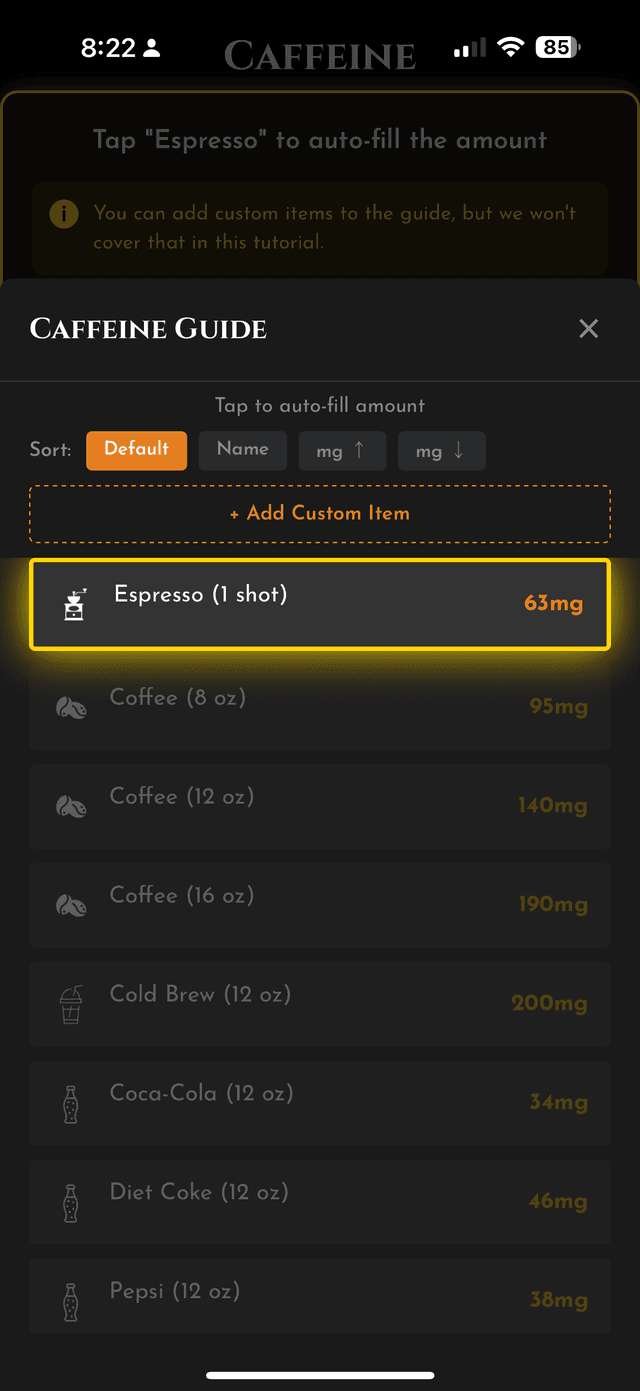Image resolution: width=640 pixels, height=1391 pixels.
Task: Select the Default sort option
Action: point(136,450)
